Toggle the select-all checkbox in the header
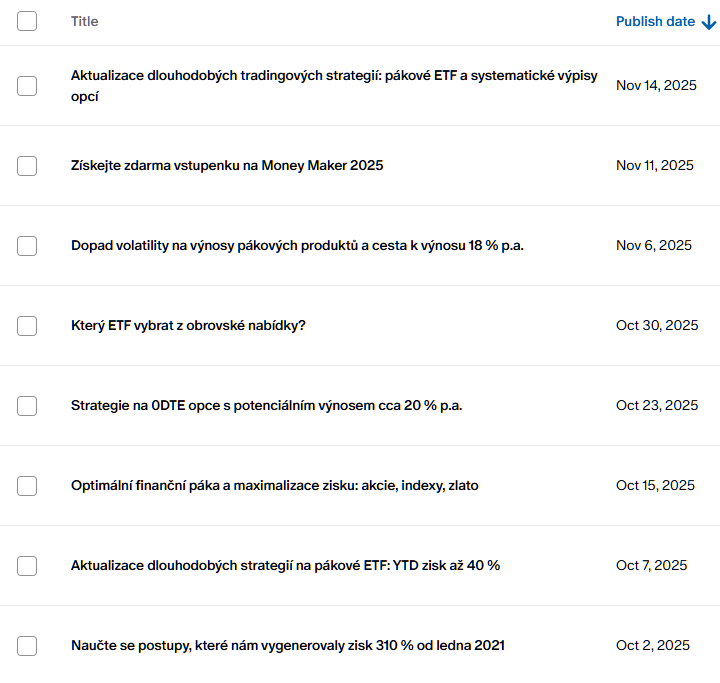The image size is (720, 683). point(27,21)
